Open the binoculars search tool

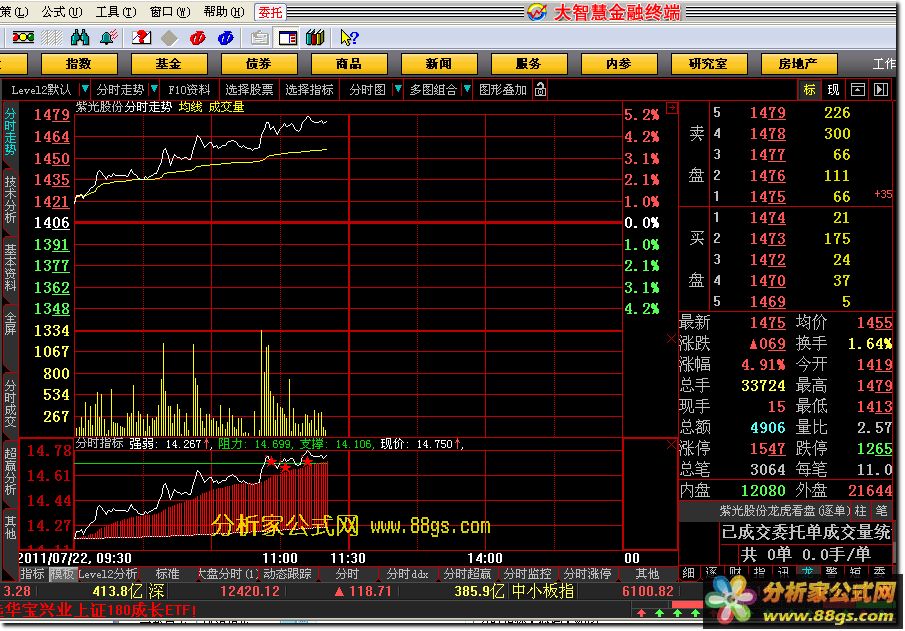[80, 38]
